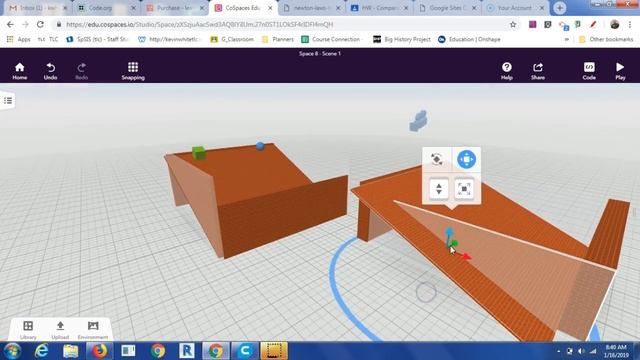Screen dimensions: 640x360
Task: Open the Upload panel
Action: coord(60,329)
